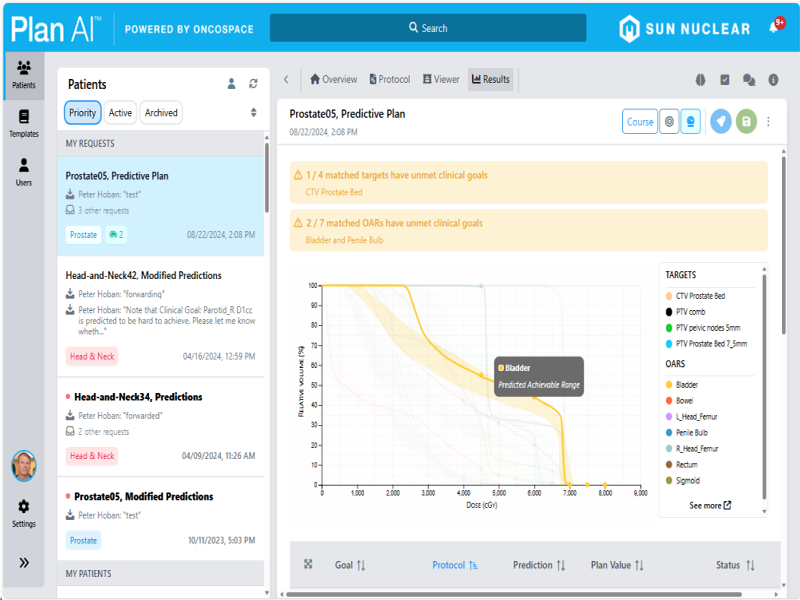Open the notifications bell
Viewport: 800px width, 600px height.
point(774,28)
